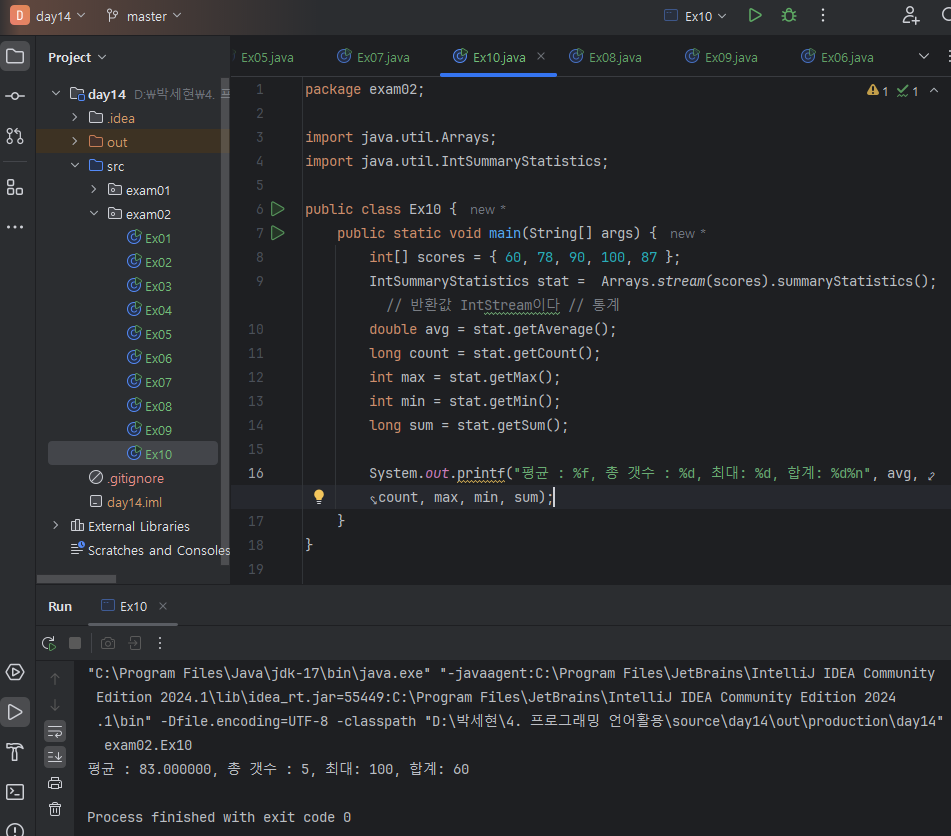Click the run gutter icon beside main method
Image resolution: width=951 pixels, height=836 pixels.
(278, 233)
